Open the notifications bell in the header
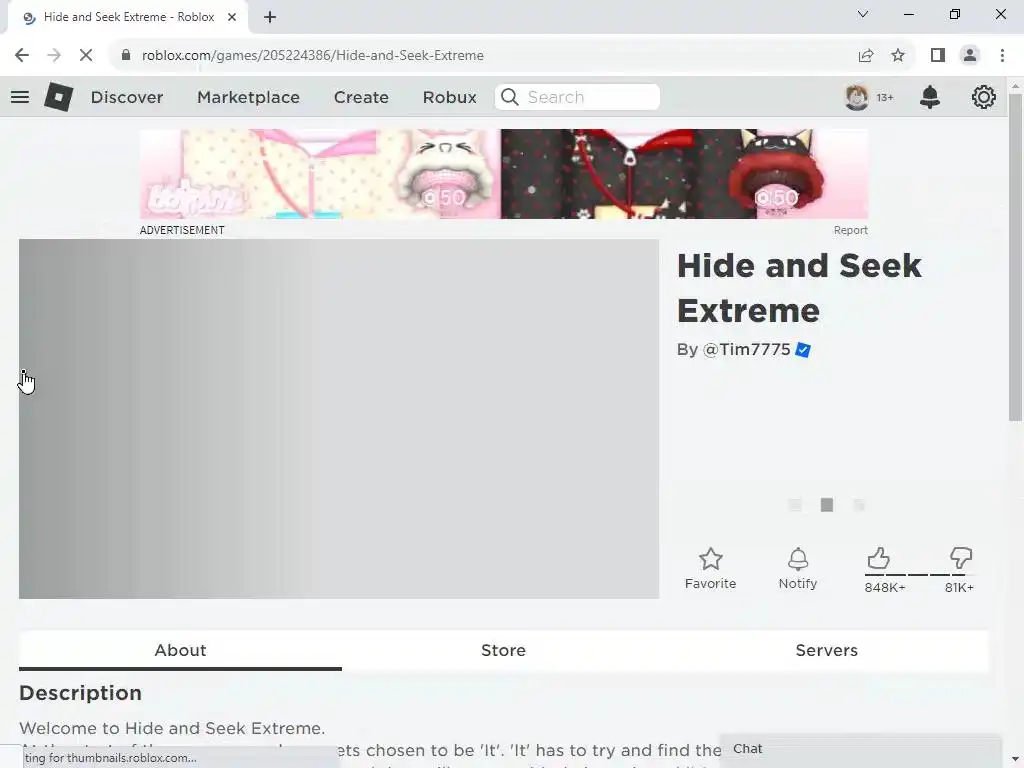 [929, 97]
